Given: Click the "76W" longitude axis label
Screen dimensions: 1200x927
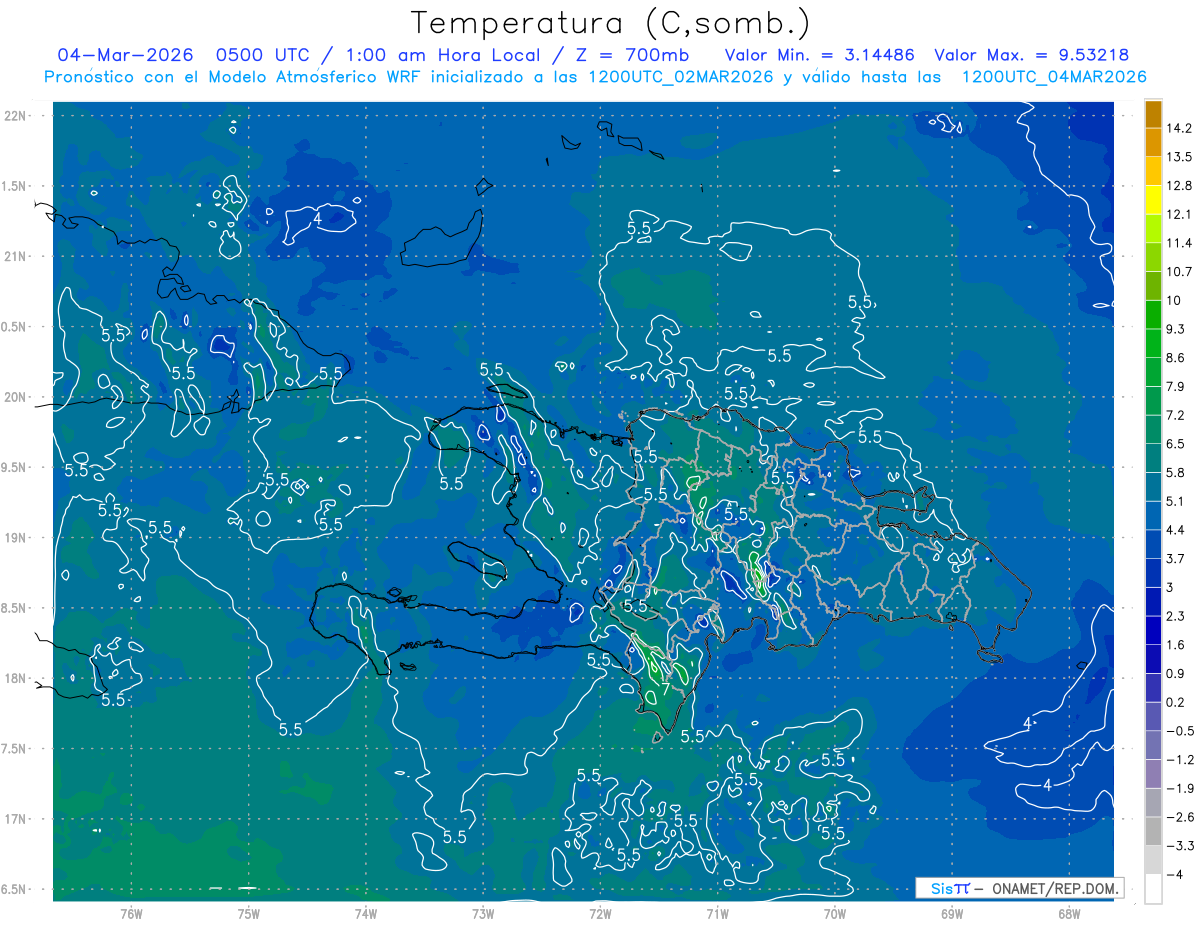Looking at the screenshot, I should coord(132,913).
